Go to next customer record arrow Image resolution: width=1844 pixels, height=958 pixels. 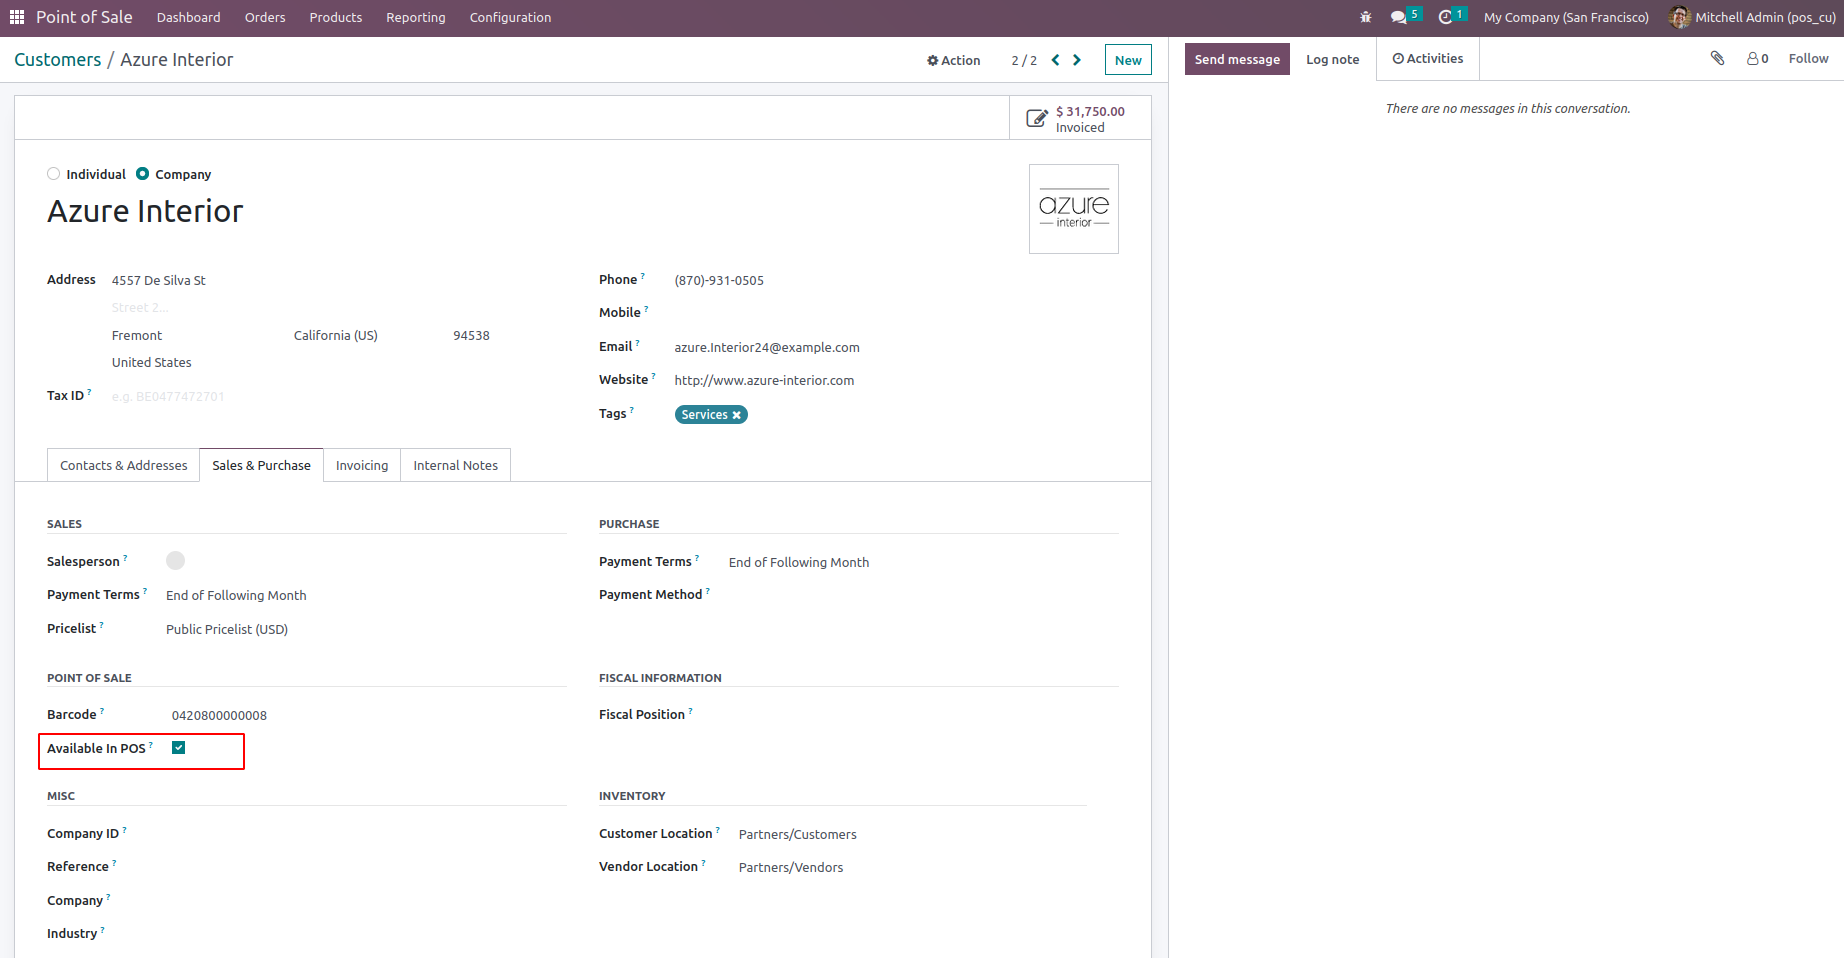(1077, 60)
